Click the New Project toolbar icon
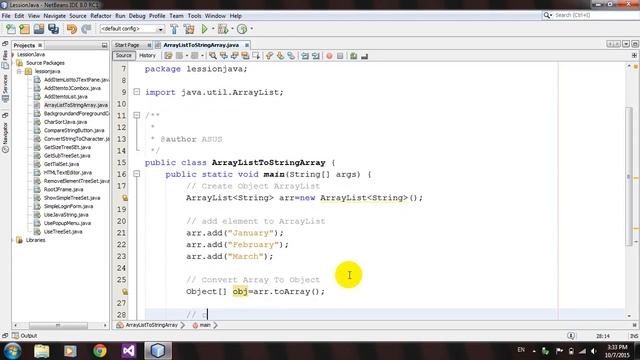The image size is (640, 360). point(24,29)
